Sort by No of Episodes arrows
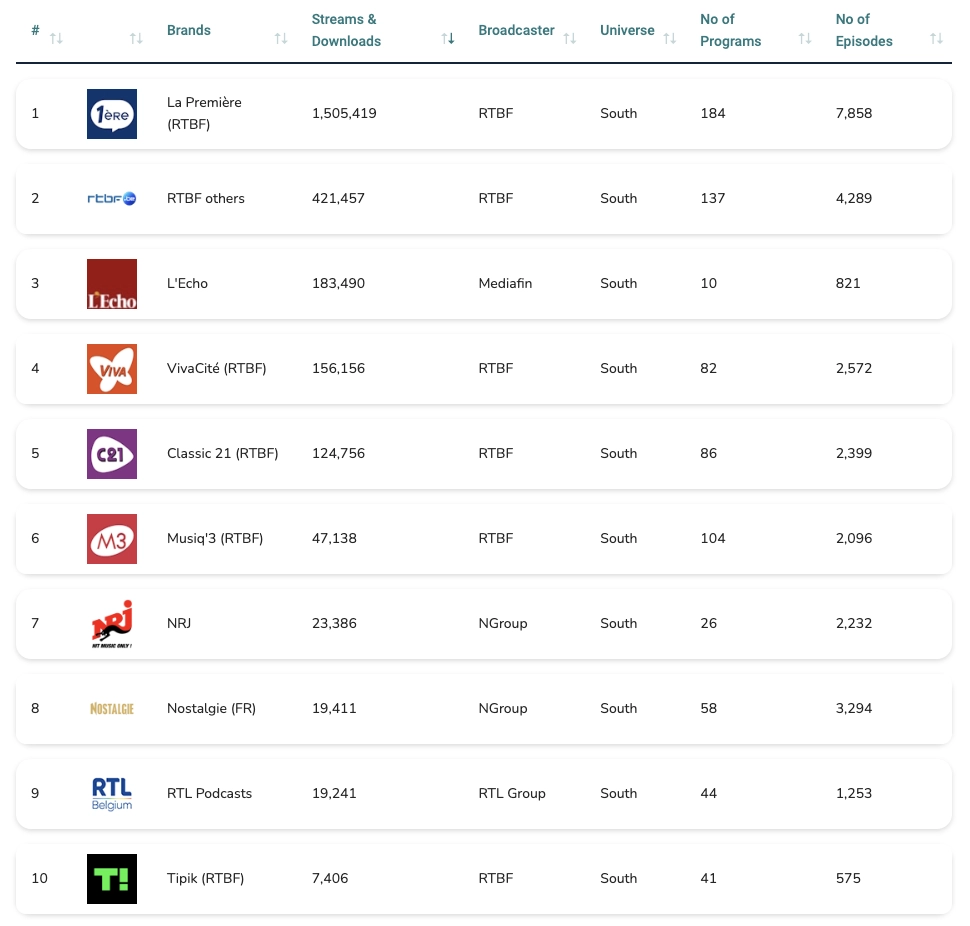Image resolution: width=970 pixels, height=926 pixels. click(x=935, y=38)
